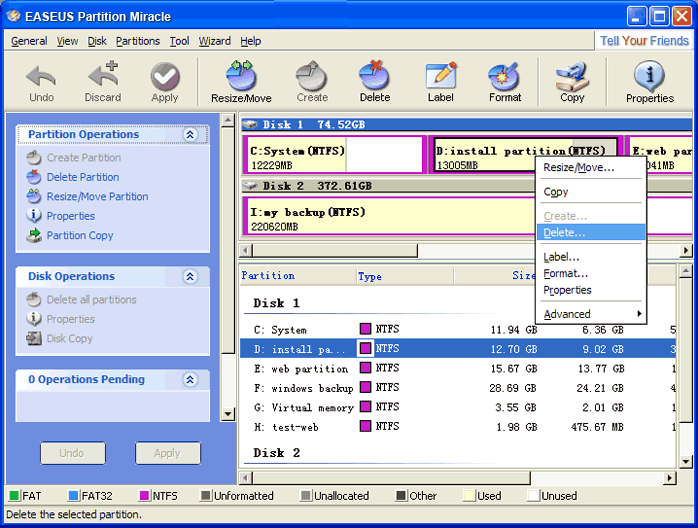Click the Tell Your Friends link
The image size is (698, 528).
643,41
